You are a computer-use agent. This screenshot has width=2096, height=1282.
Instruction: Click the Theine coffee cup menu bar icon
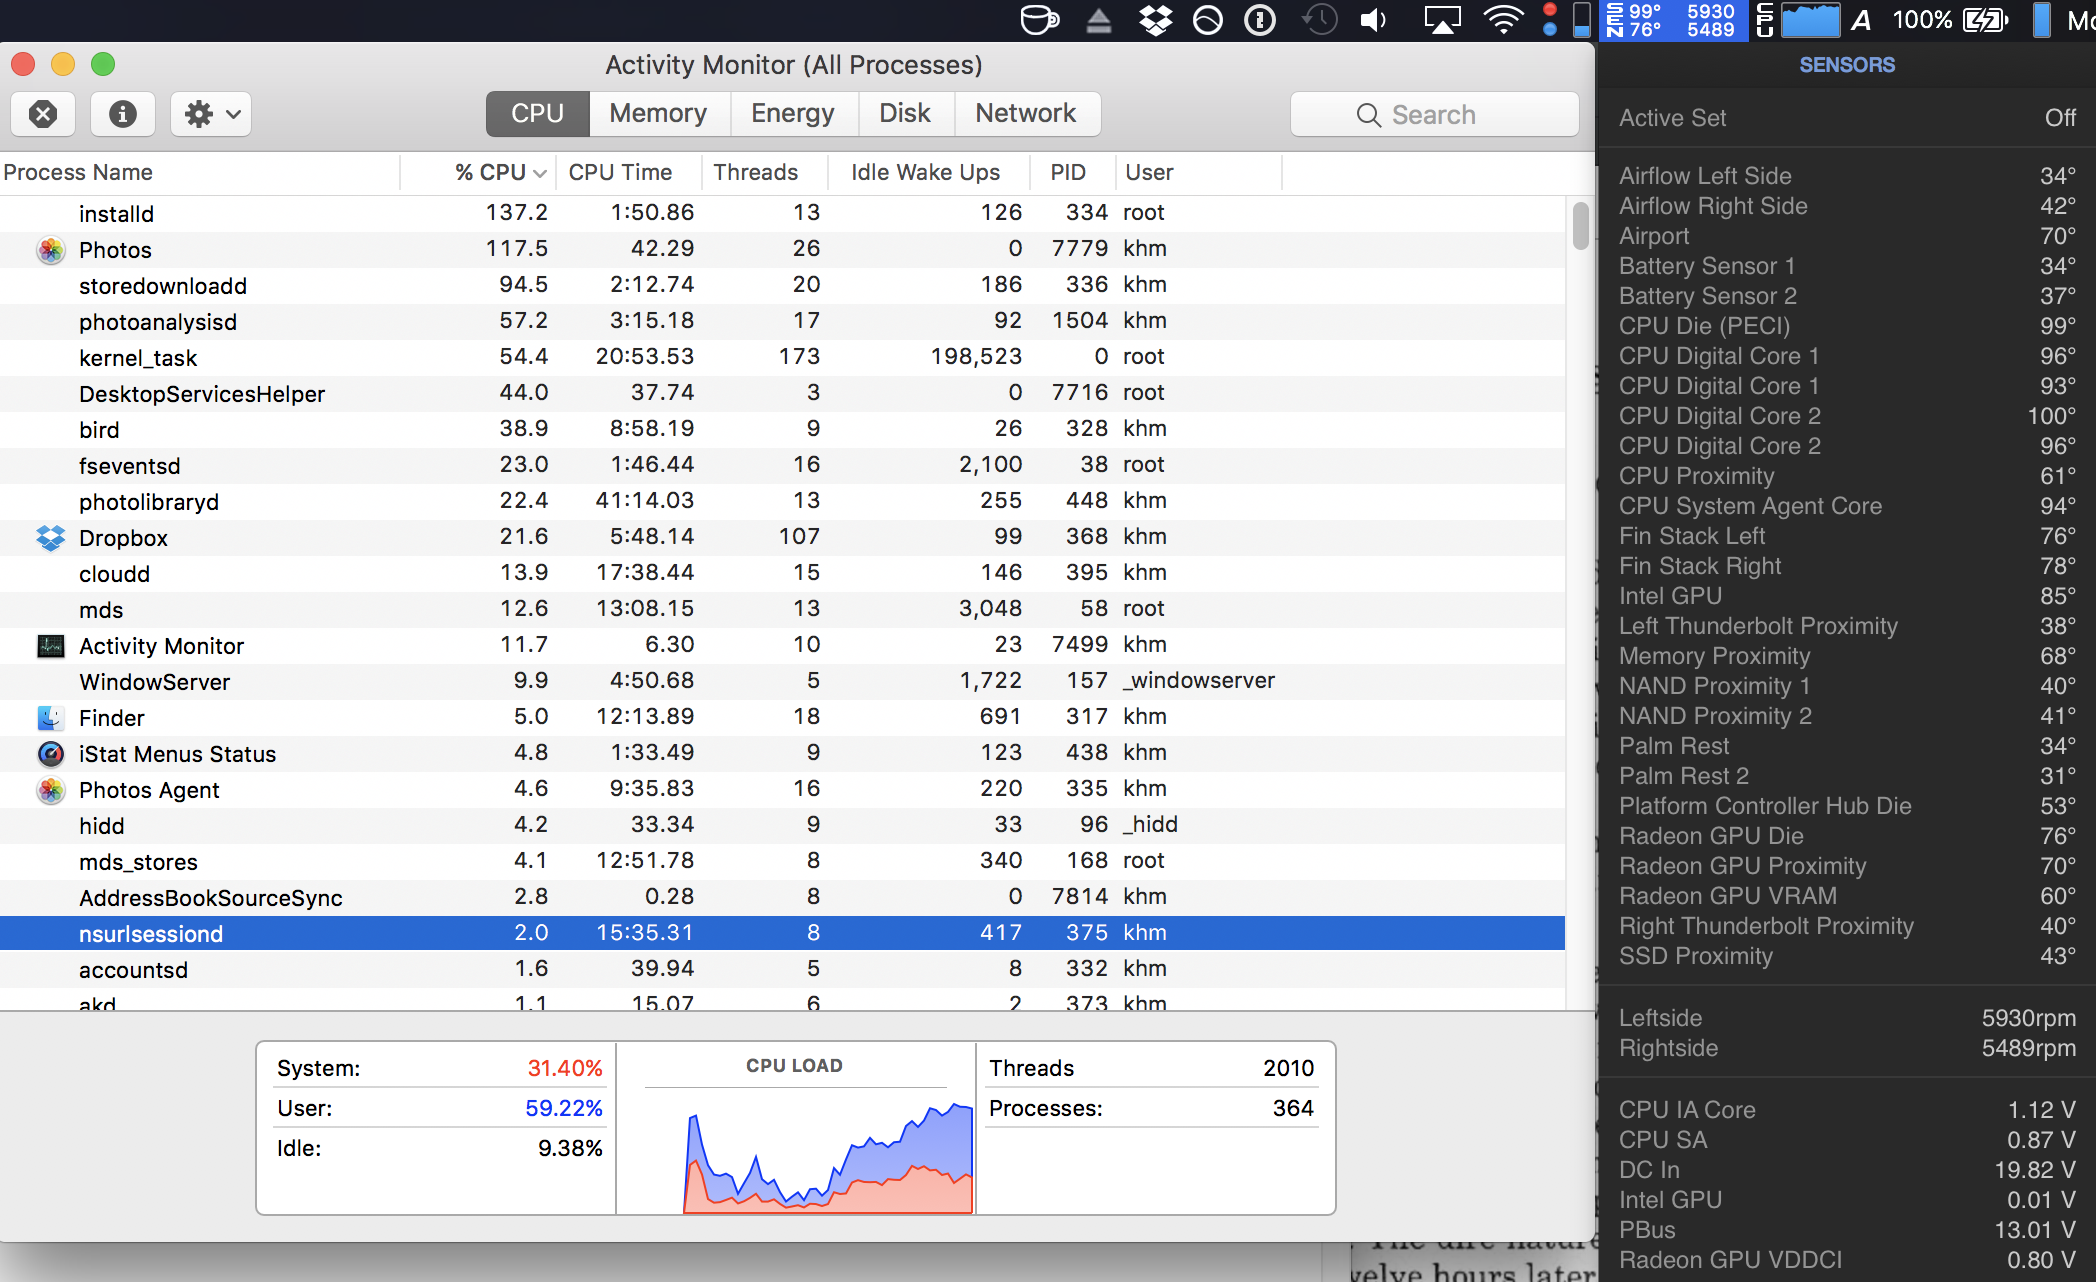pos(1038,20)
